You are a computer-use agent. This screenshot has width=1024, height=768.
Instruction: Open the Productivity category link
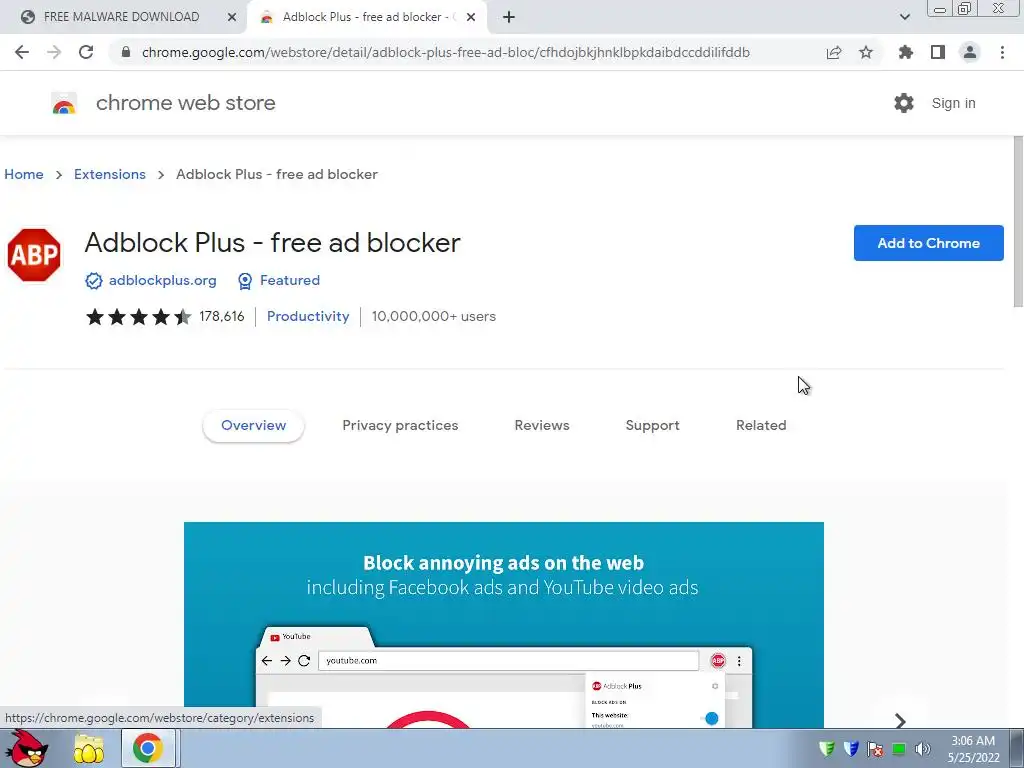(x=308, y=317)
